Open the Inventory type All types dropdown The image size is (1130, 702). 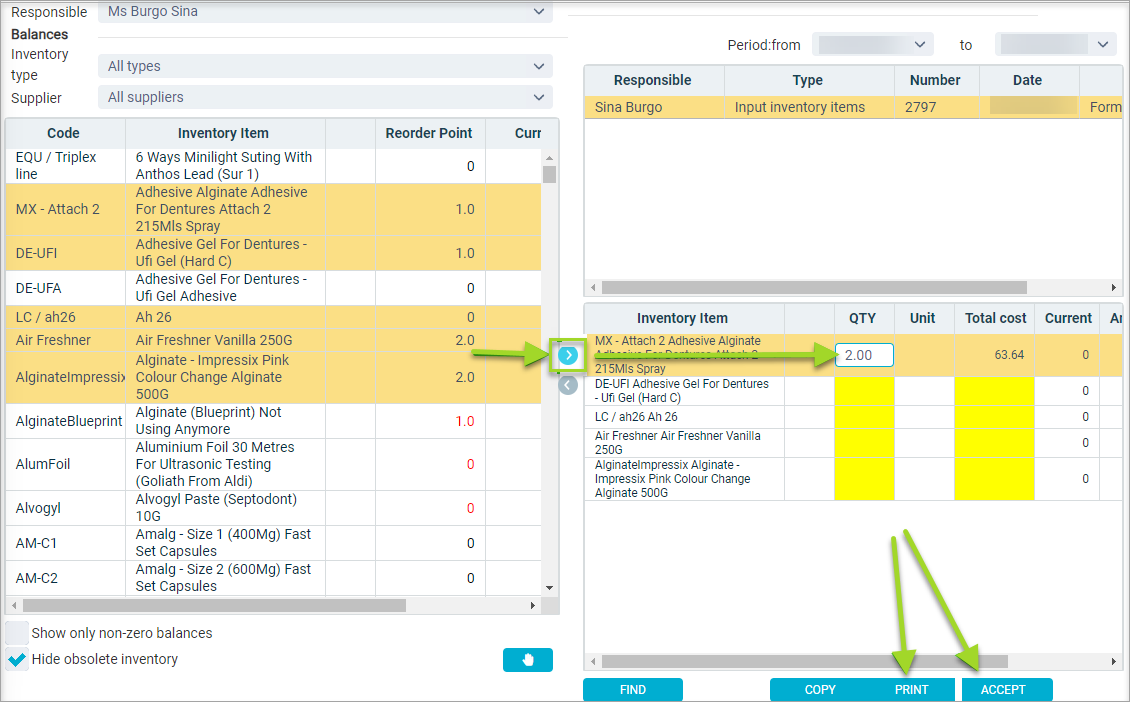[x=325, y=66]
